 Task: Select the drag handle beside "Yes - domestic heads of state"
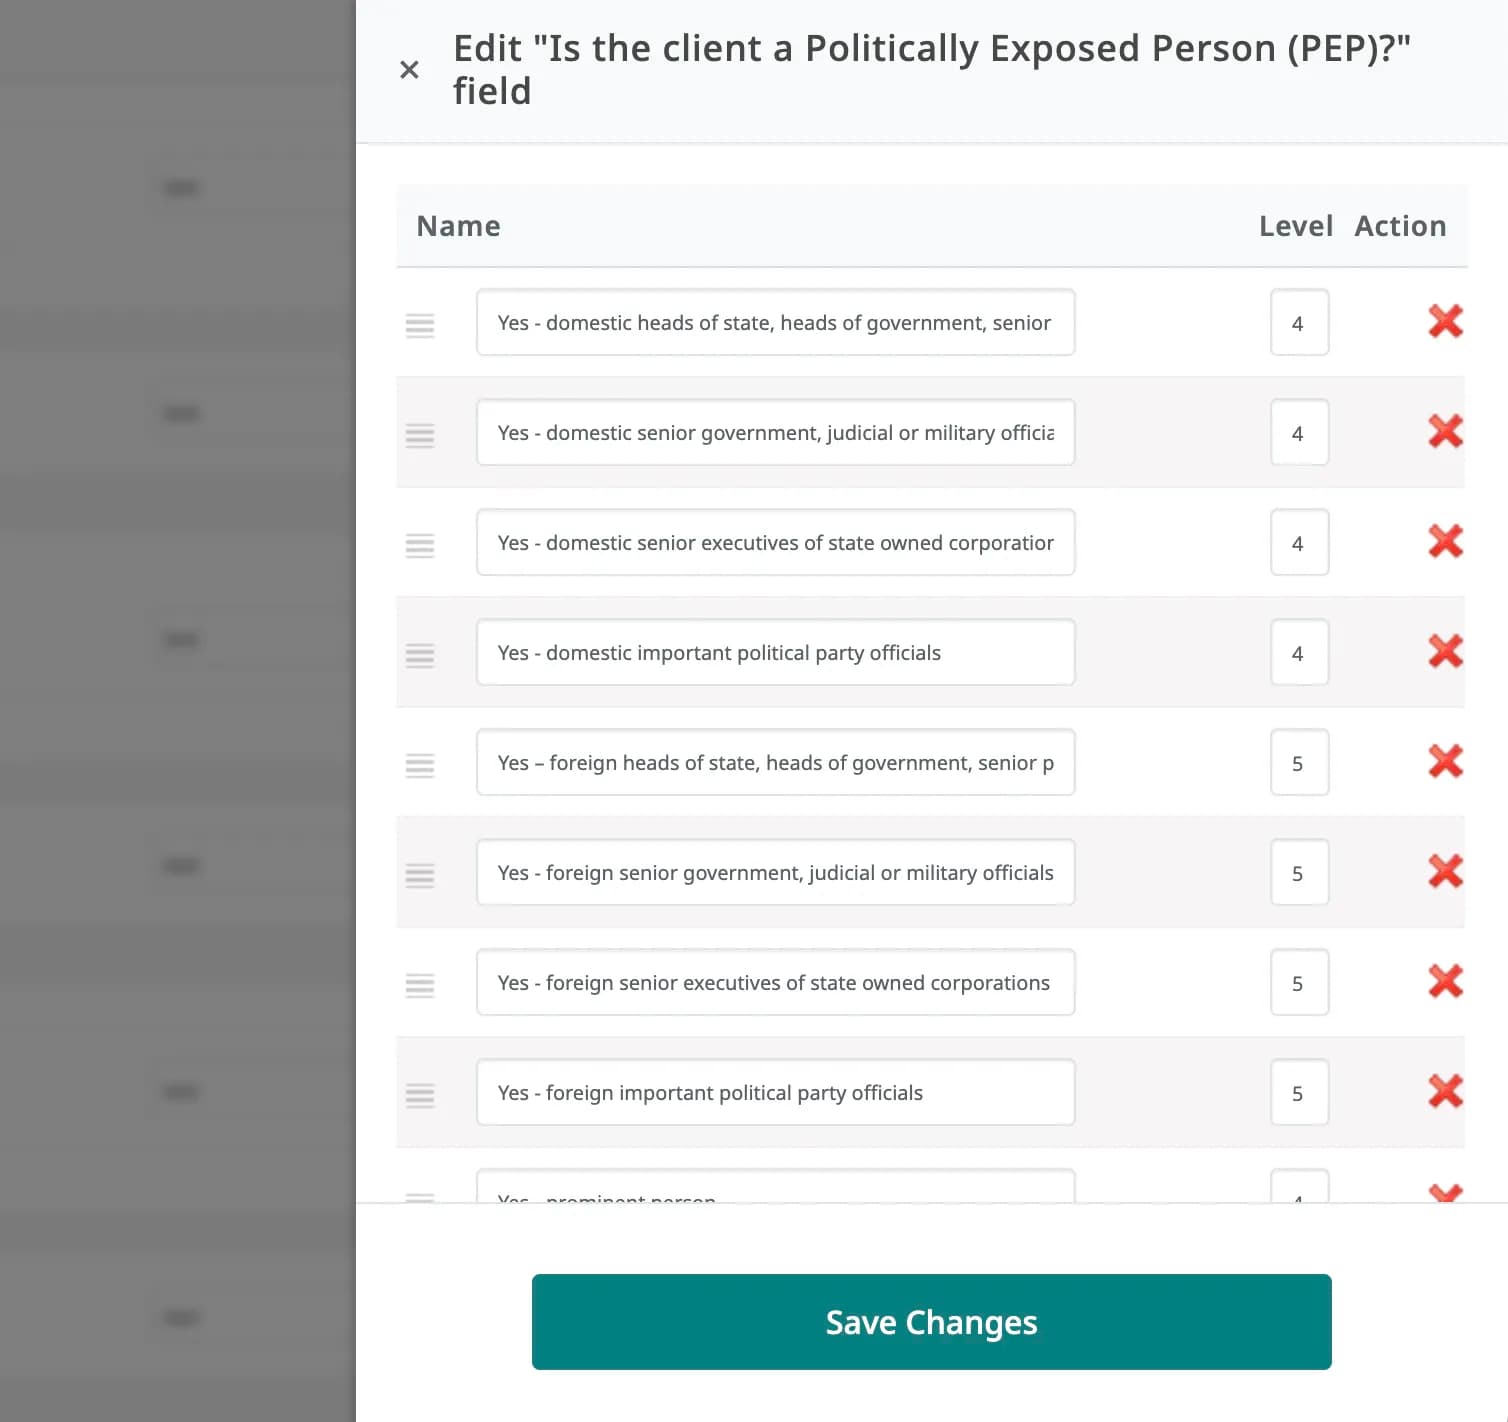(420, 325)
